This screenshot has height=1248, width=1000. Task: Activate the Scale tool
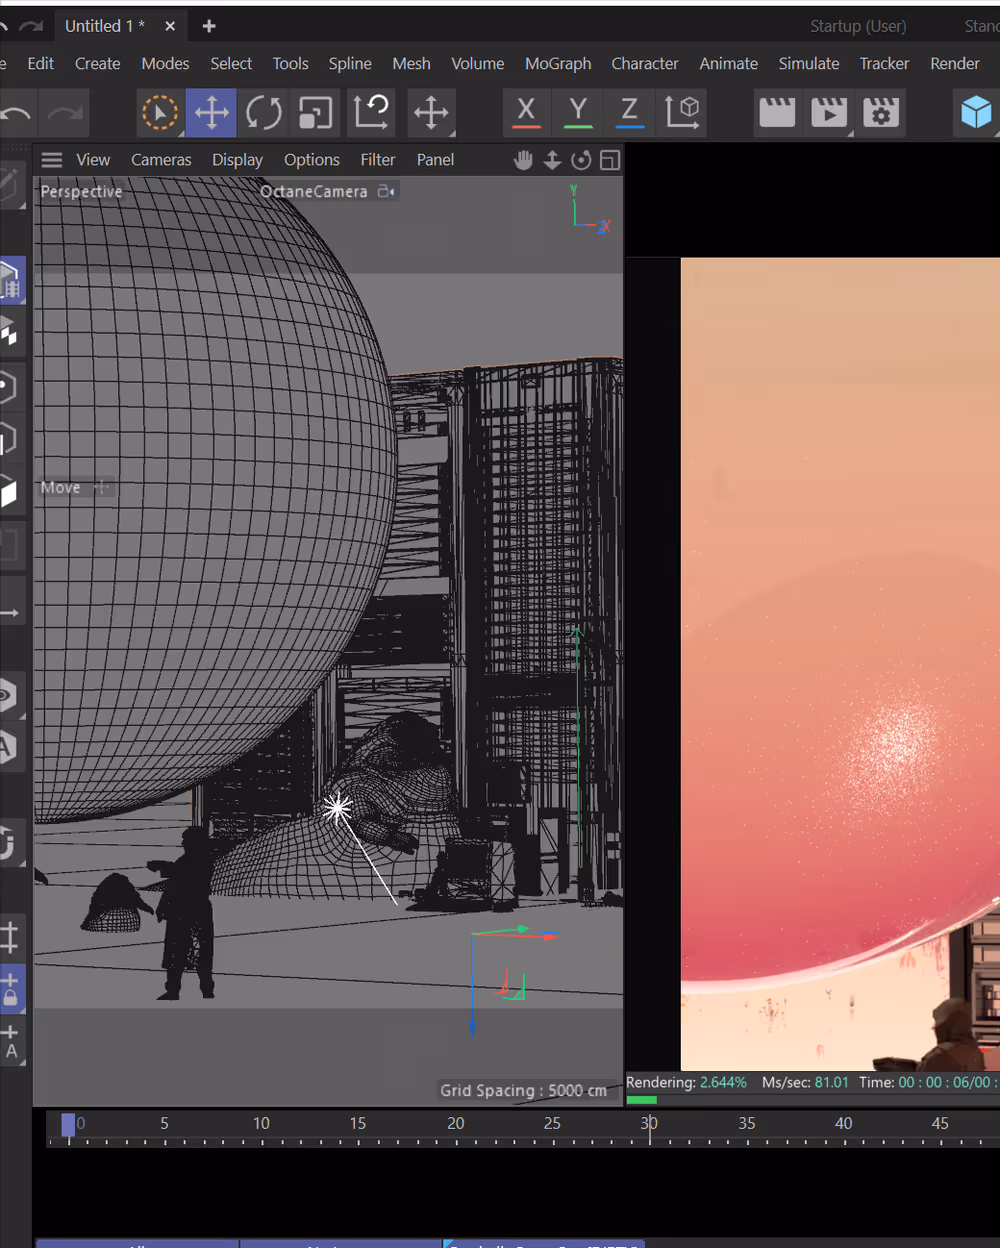click(316, 112)
